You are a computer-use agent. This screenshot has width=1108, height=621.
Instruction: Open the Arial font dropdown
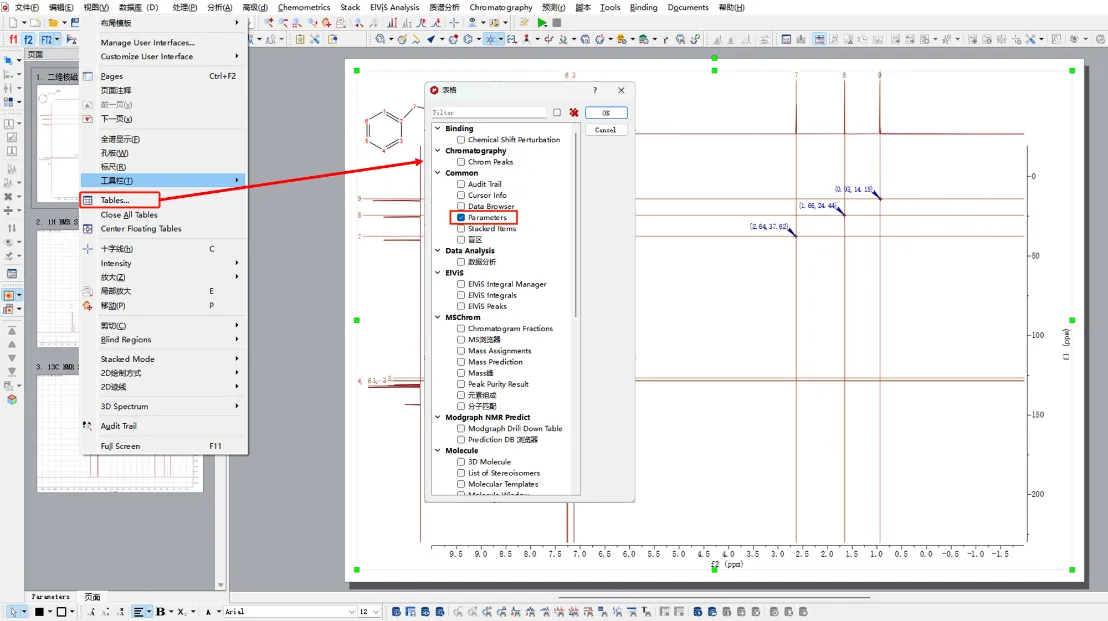point(351,611)
